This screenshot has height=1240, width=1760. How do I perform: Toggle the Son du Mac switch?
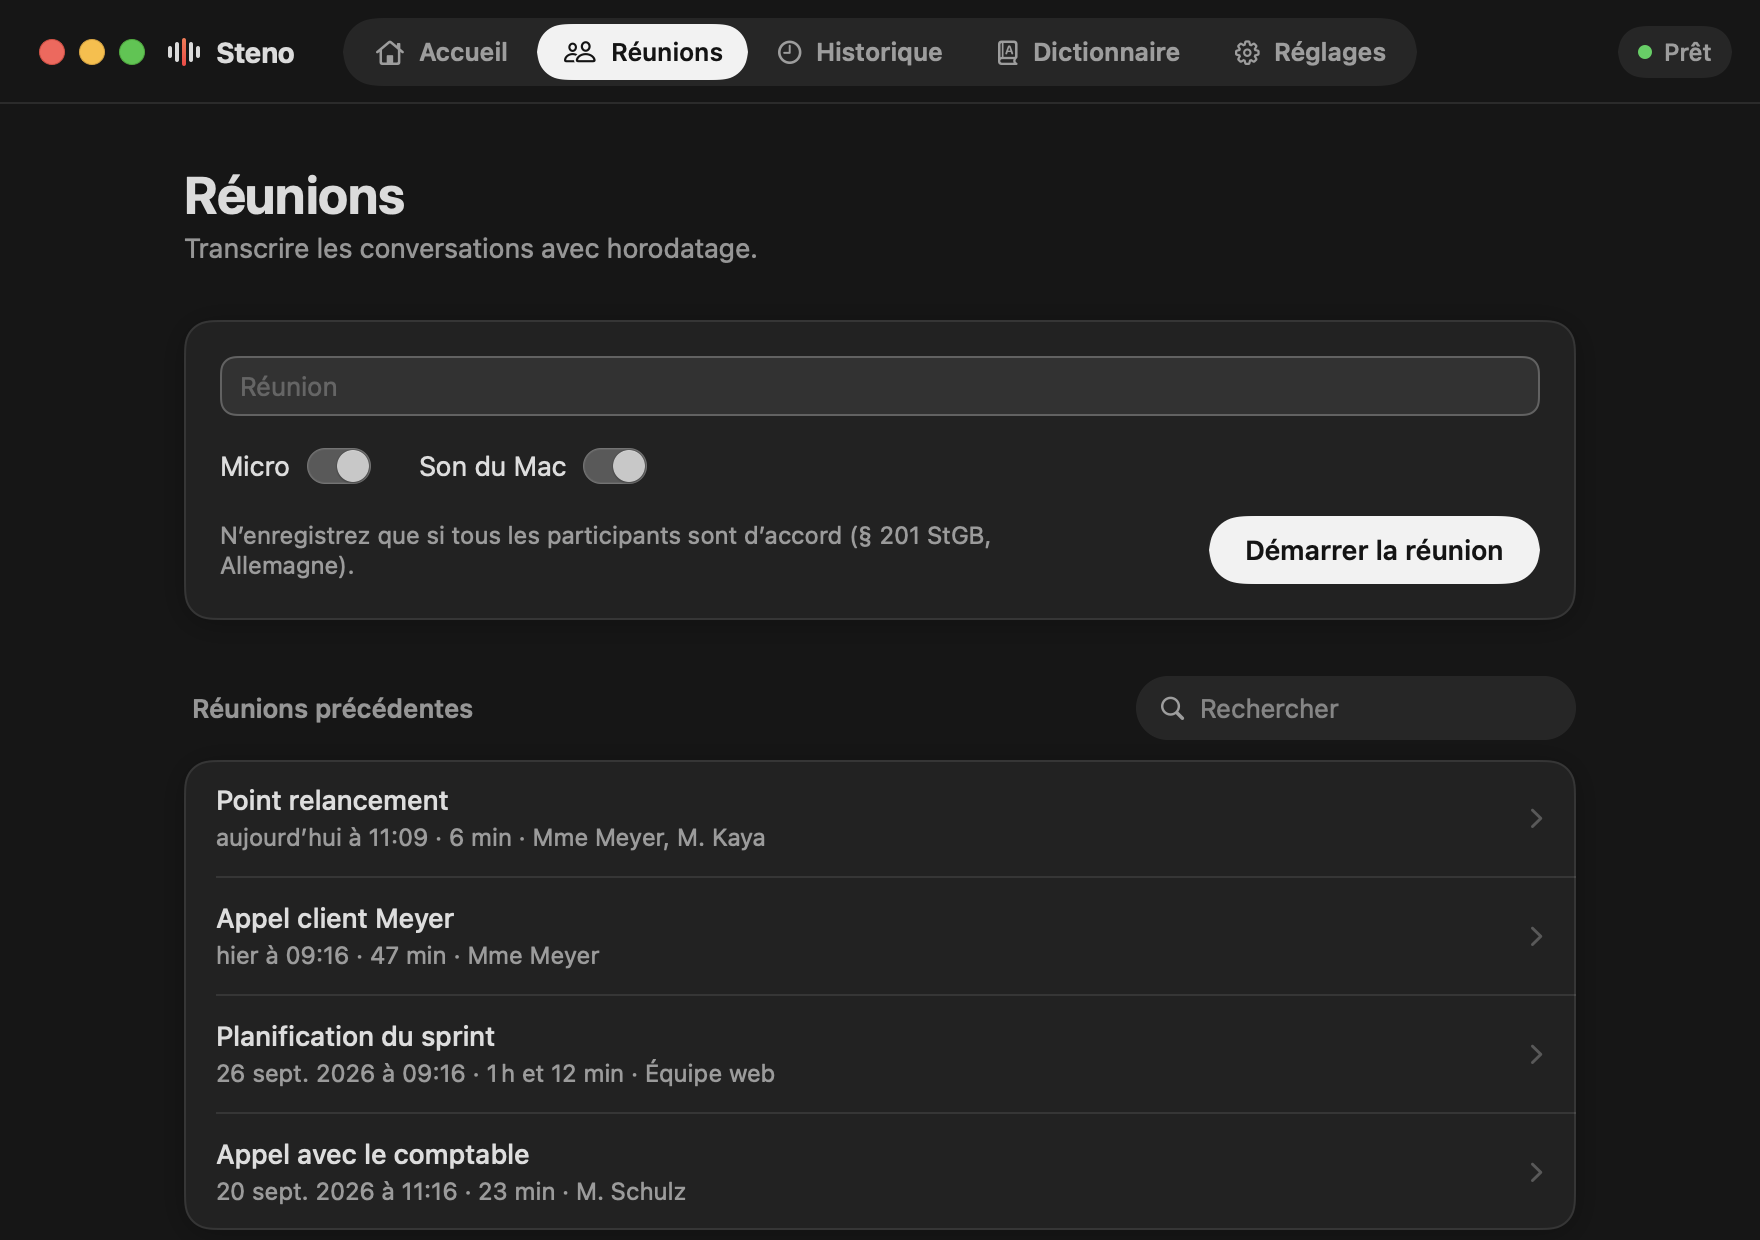click(x=615, y=466)
